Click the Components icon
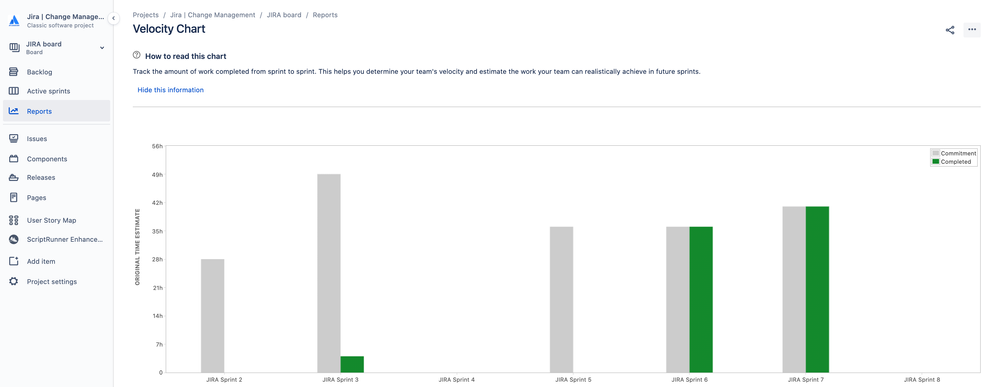998x387 pixels. 13,158
